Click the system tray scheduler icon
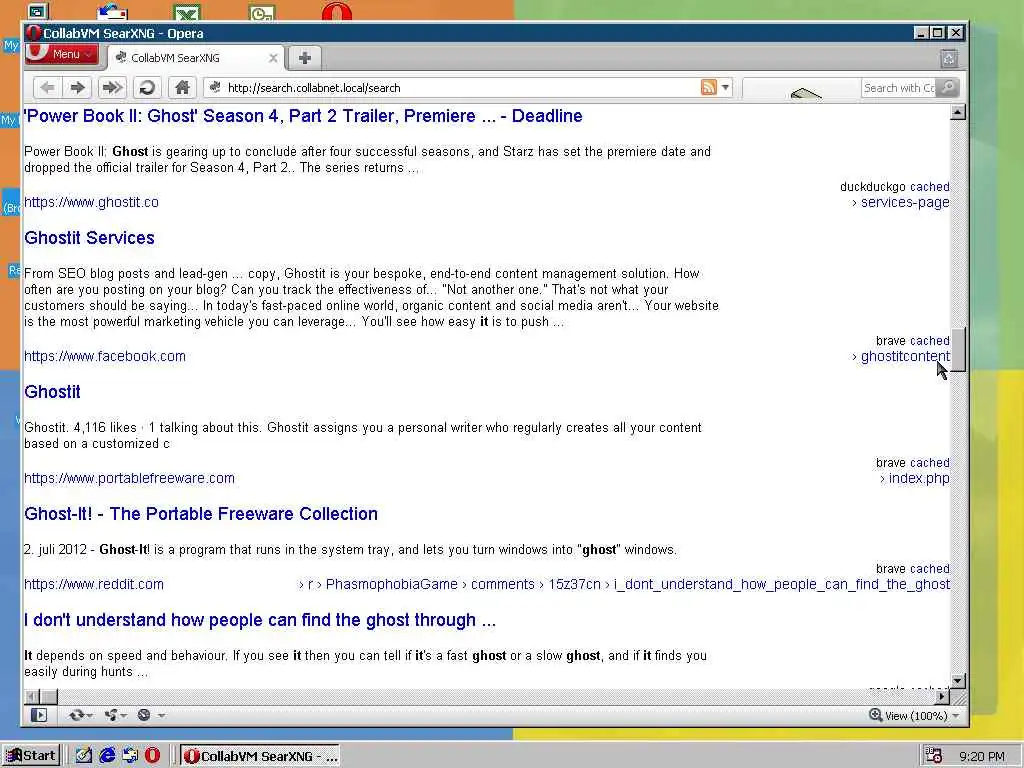The image size is (1024, 768). 934,756
